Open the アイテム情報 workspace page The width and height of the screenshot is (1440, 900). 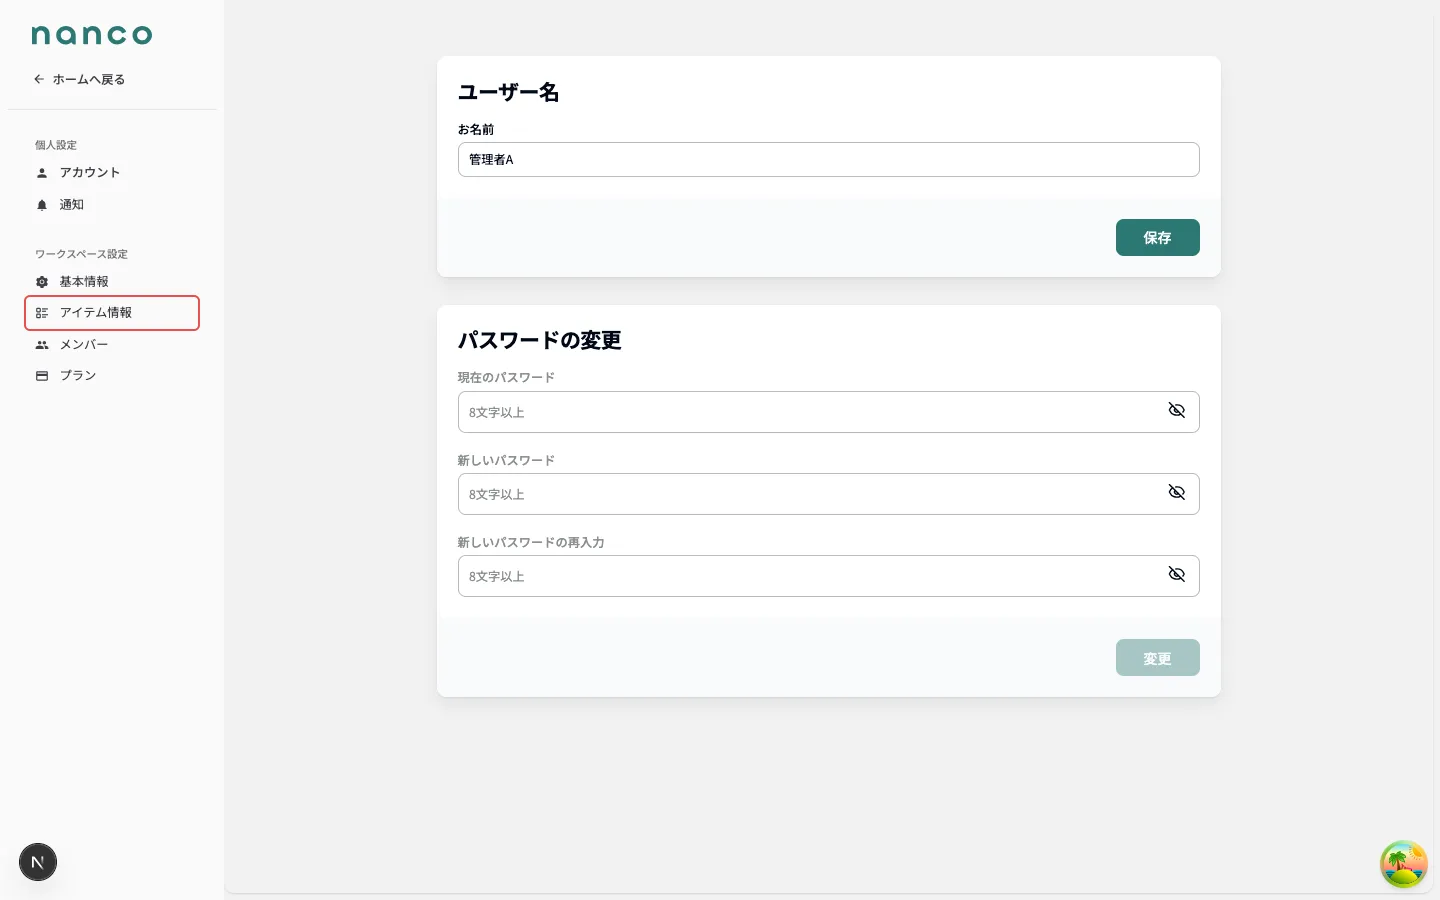[112, 313]
